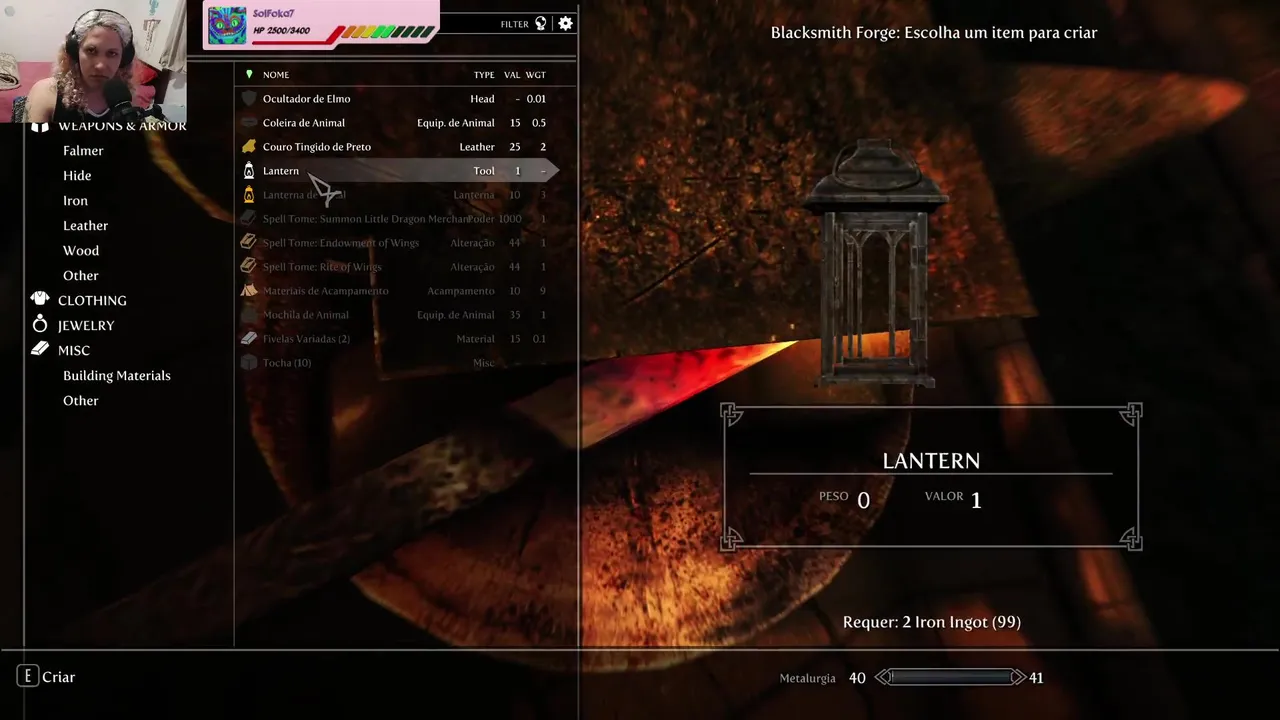Select the Weapons & Armor category

click(x=122, y=126)
